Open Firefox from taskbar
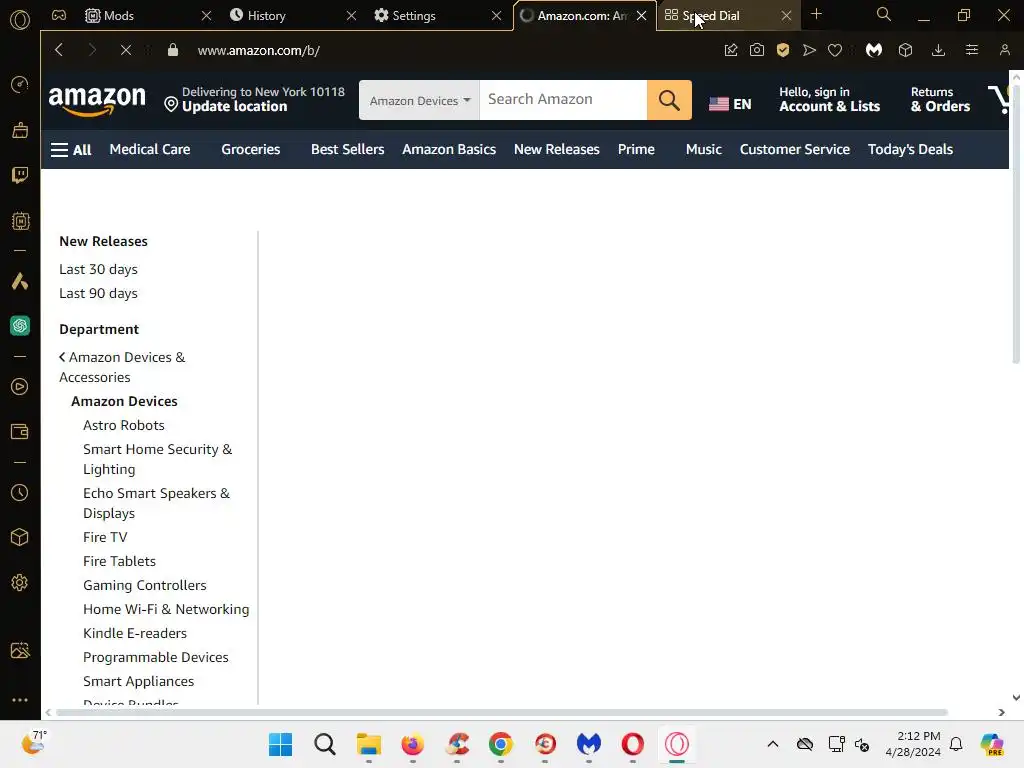 [x=413, y=744]
